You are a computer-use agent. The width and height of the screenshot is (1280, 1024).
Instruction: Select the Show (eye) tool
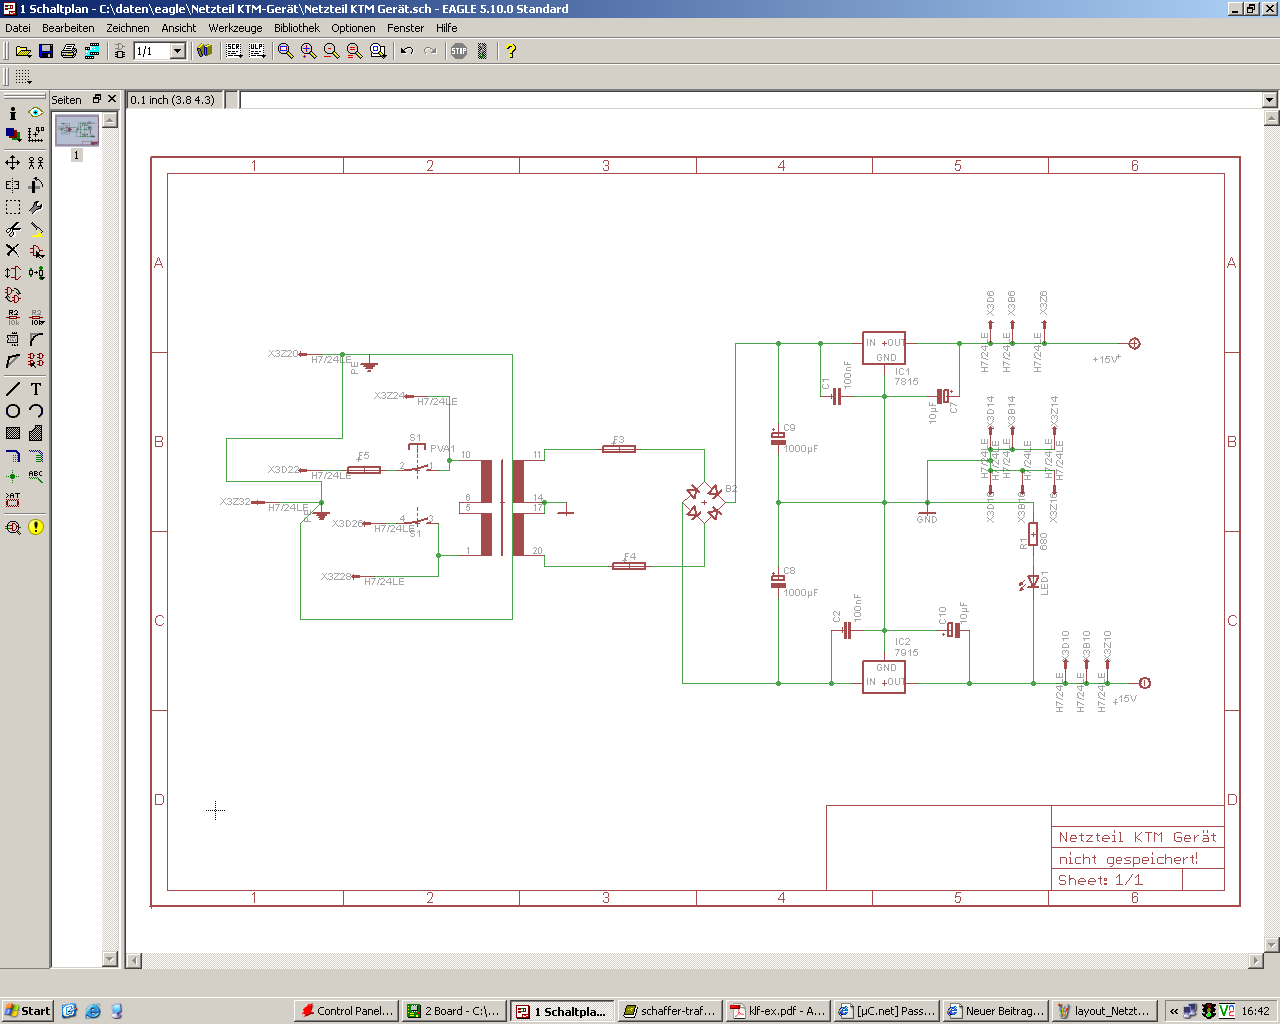(36, 113)
